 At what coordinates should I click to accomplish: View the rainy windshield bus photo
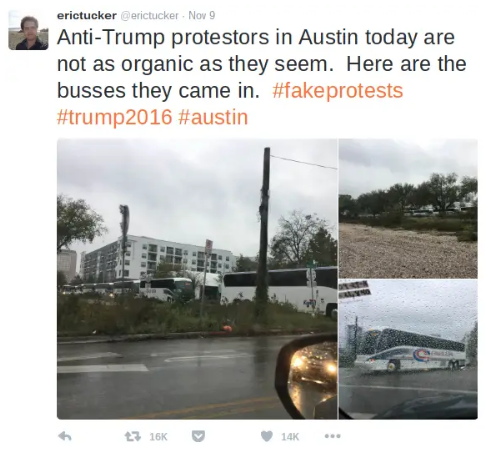pyautogui.click(x=408, y=349)
